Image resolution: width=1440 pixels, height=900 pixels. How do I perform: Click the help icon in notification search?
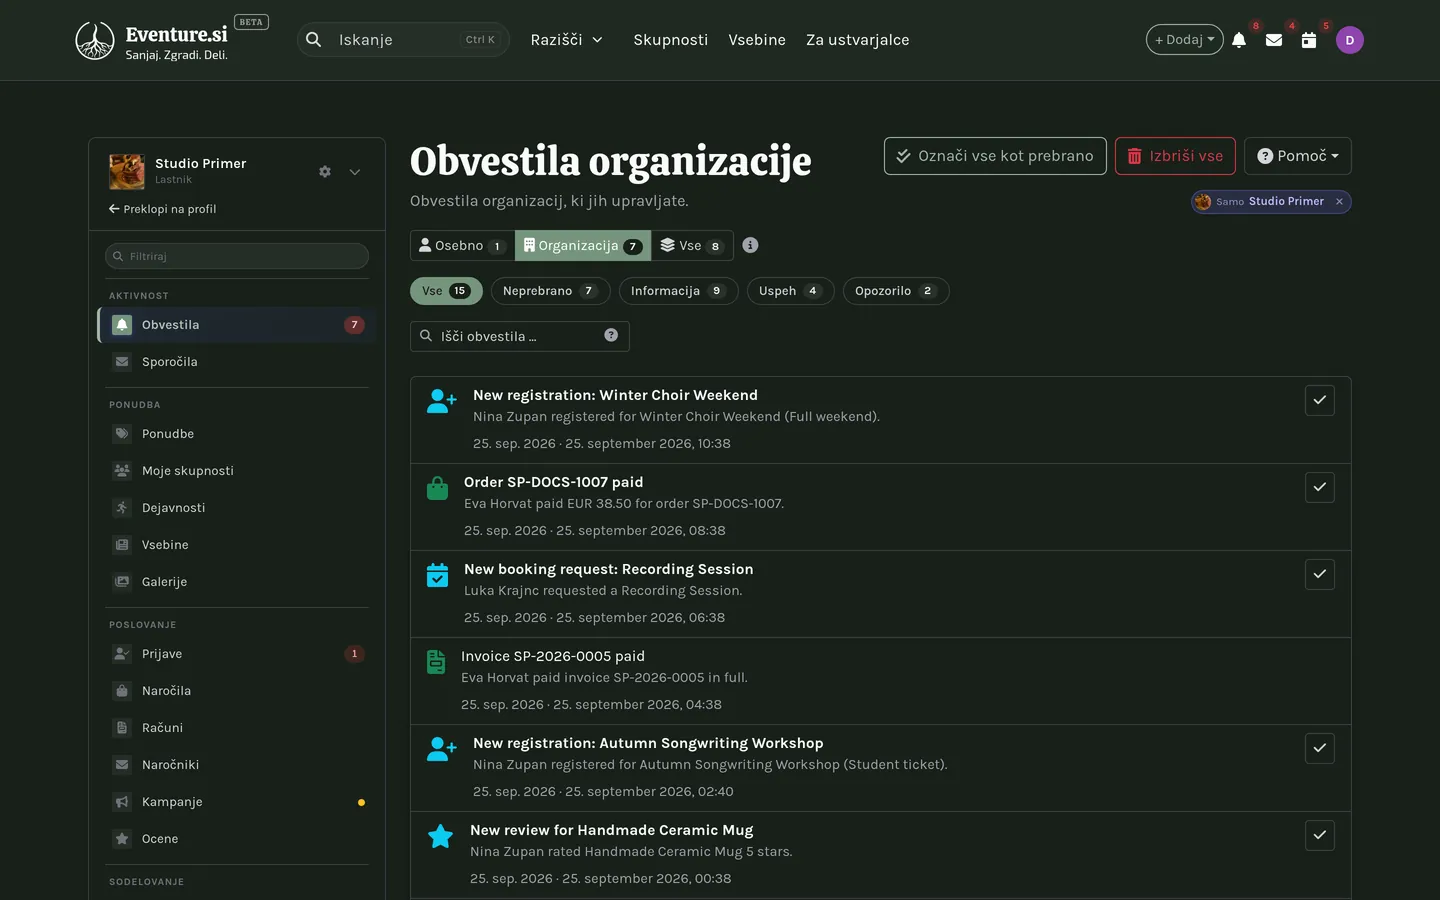(x=611, y=335)
